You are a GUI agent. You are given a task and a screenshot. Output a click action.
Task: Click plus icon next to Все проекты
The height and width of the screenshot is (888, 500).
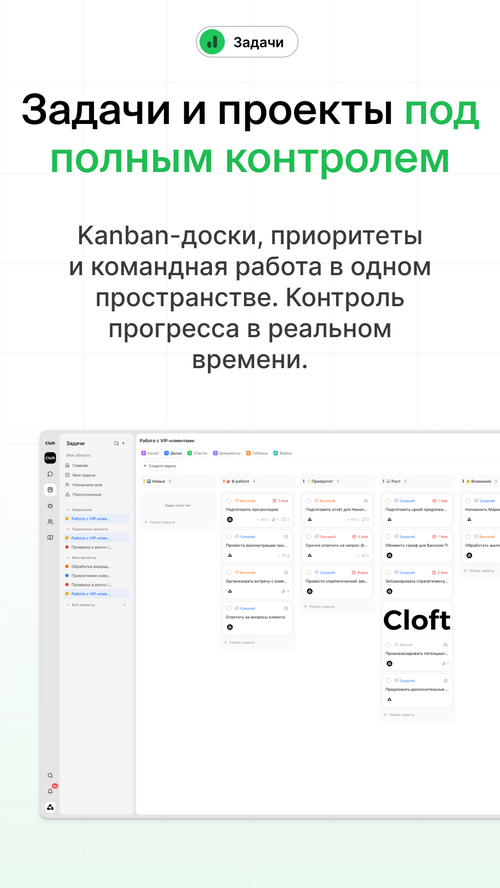click(x=125, y=605)
